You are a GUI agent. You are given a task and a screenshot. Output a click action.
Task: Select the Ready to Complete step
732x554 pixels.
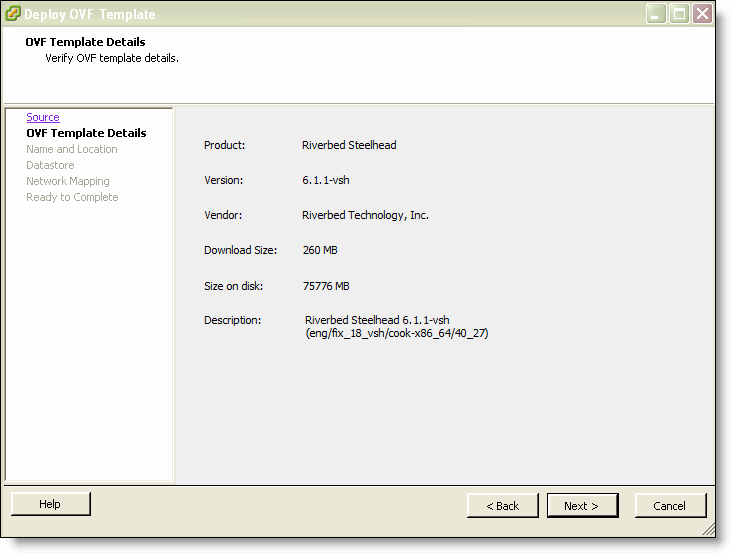72,197
